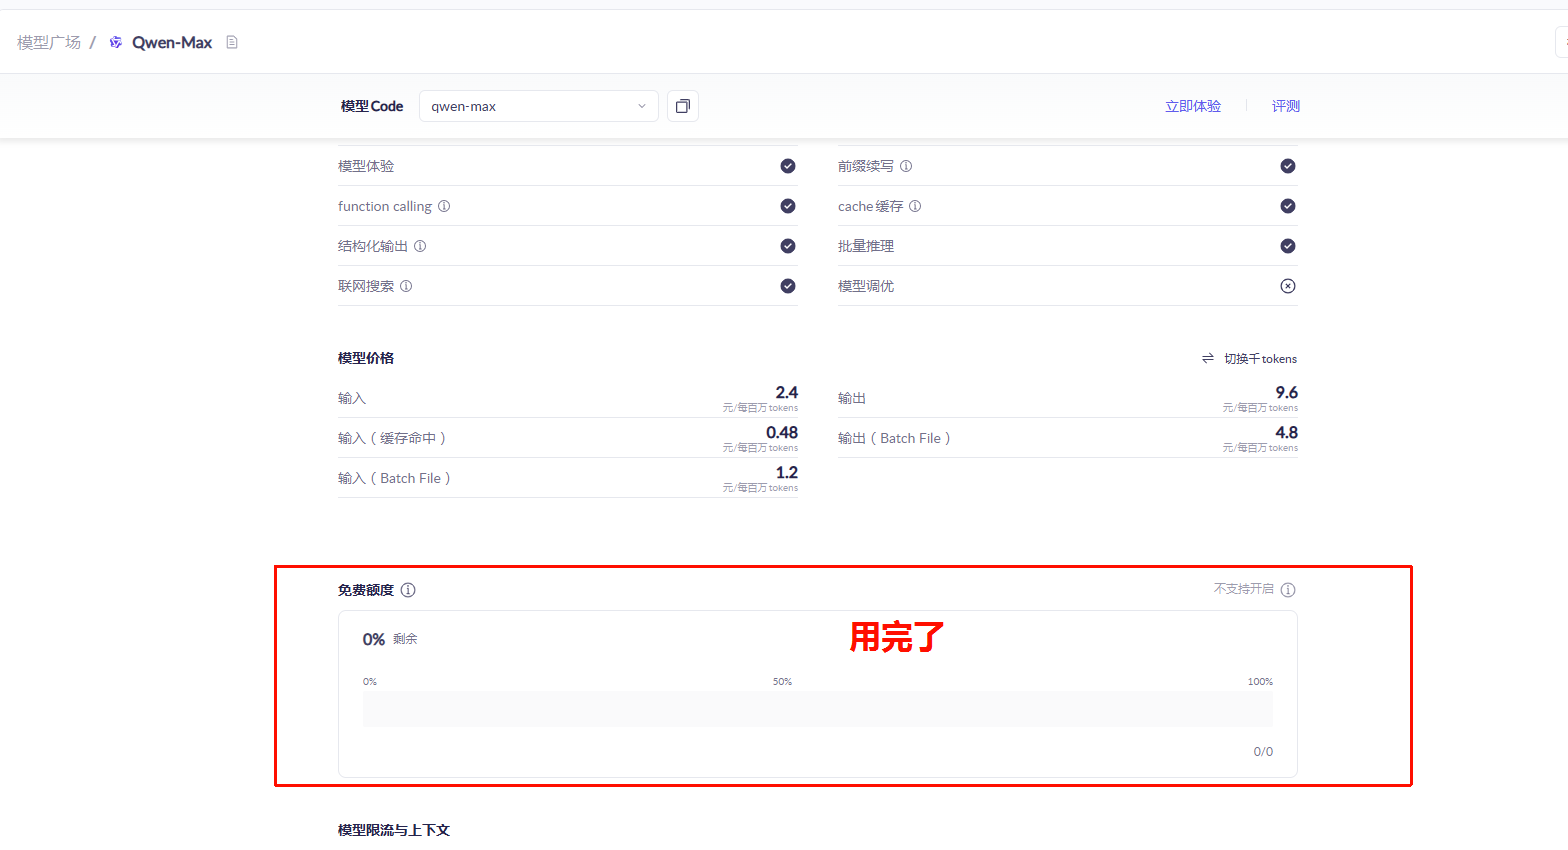Click the checkmark icon for 批量推理
This screenshot has width=1568, height=850.
[x=1288, y=246]
